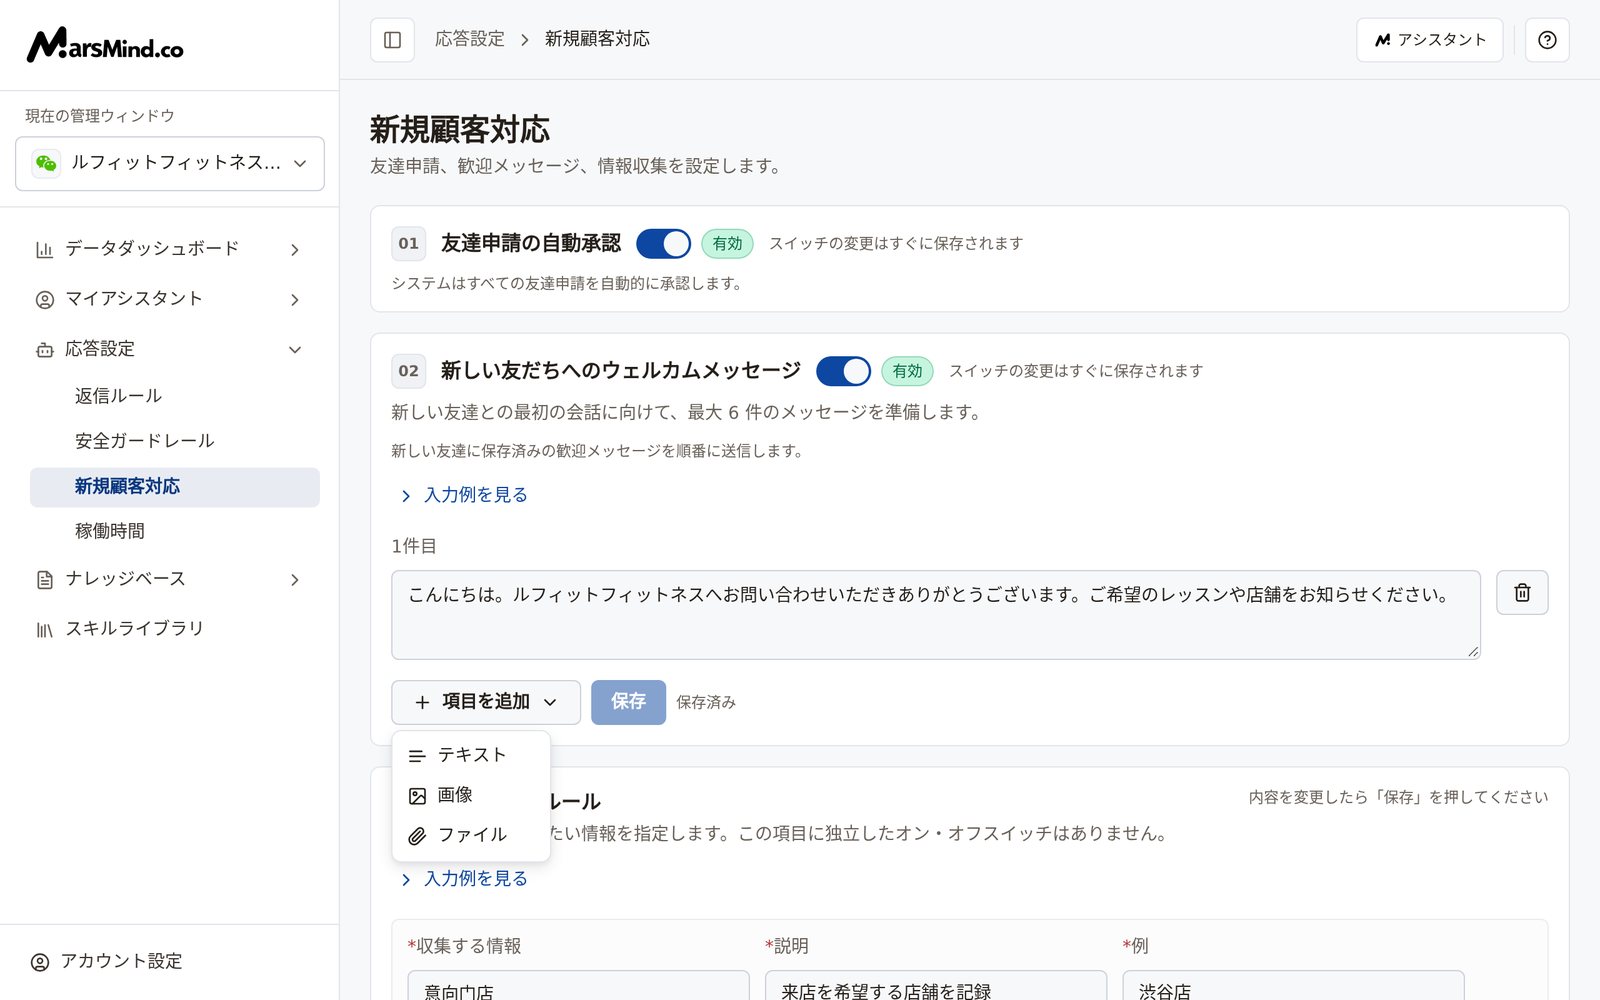This screenshot has height=1000, width=1600.
Task: Click the 保存 save button
Action: [x=628, y=702]
